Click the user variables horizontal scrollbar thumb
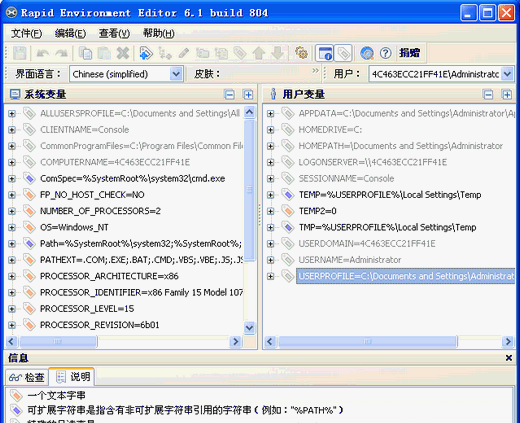 tap(367, 341)
